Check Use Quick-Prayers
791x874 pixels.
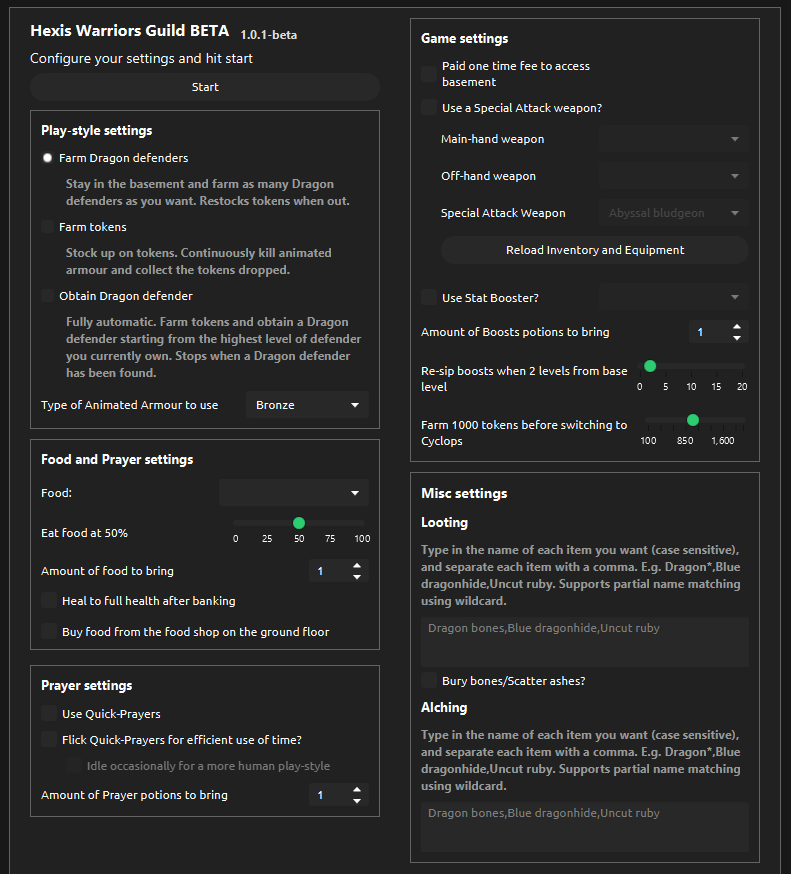click(x=49, y=714)
